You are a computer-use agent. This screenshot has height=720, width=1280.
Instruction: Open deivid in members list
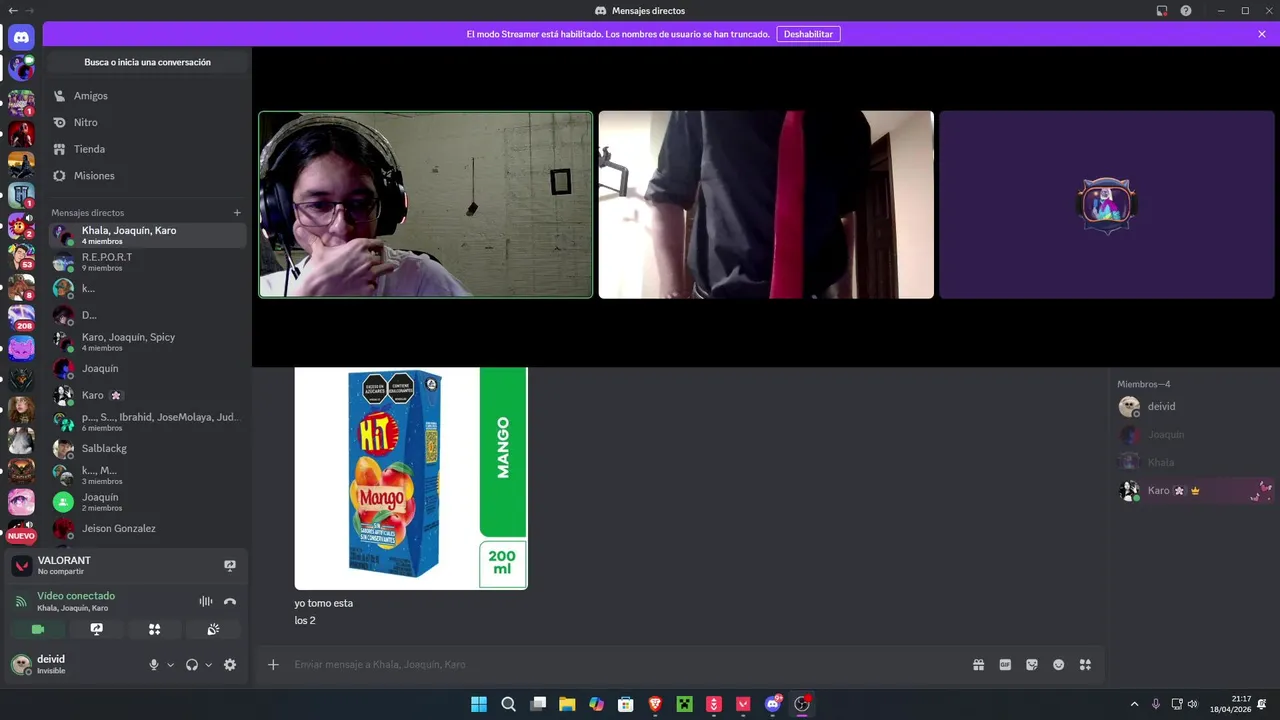(1193, 407)
